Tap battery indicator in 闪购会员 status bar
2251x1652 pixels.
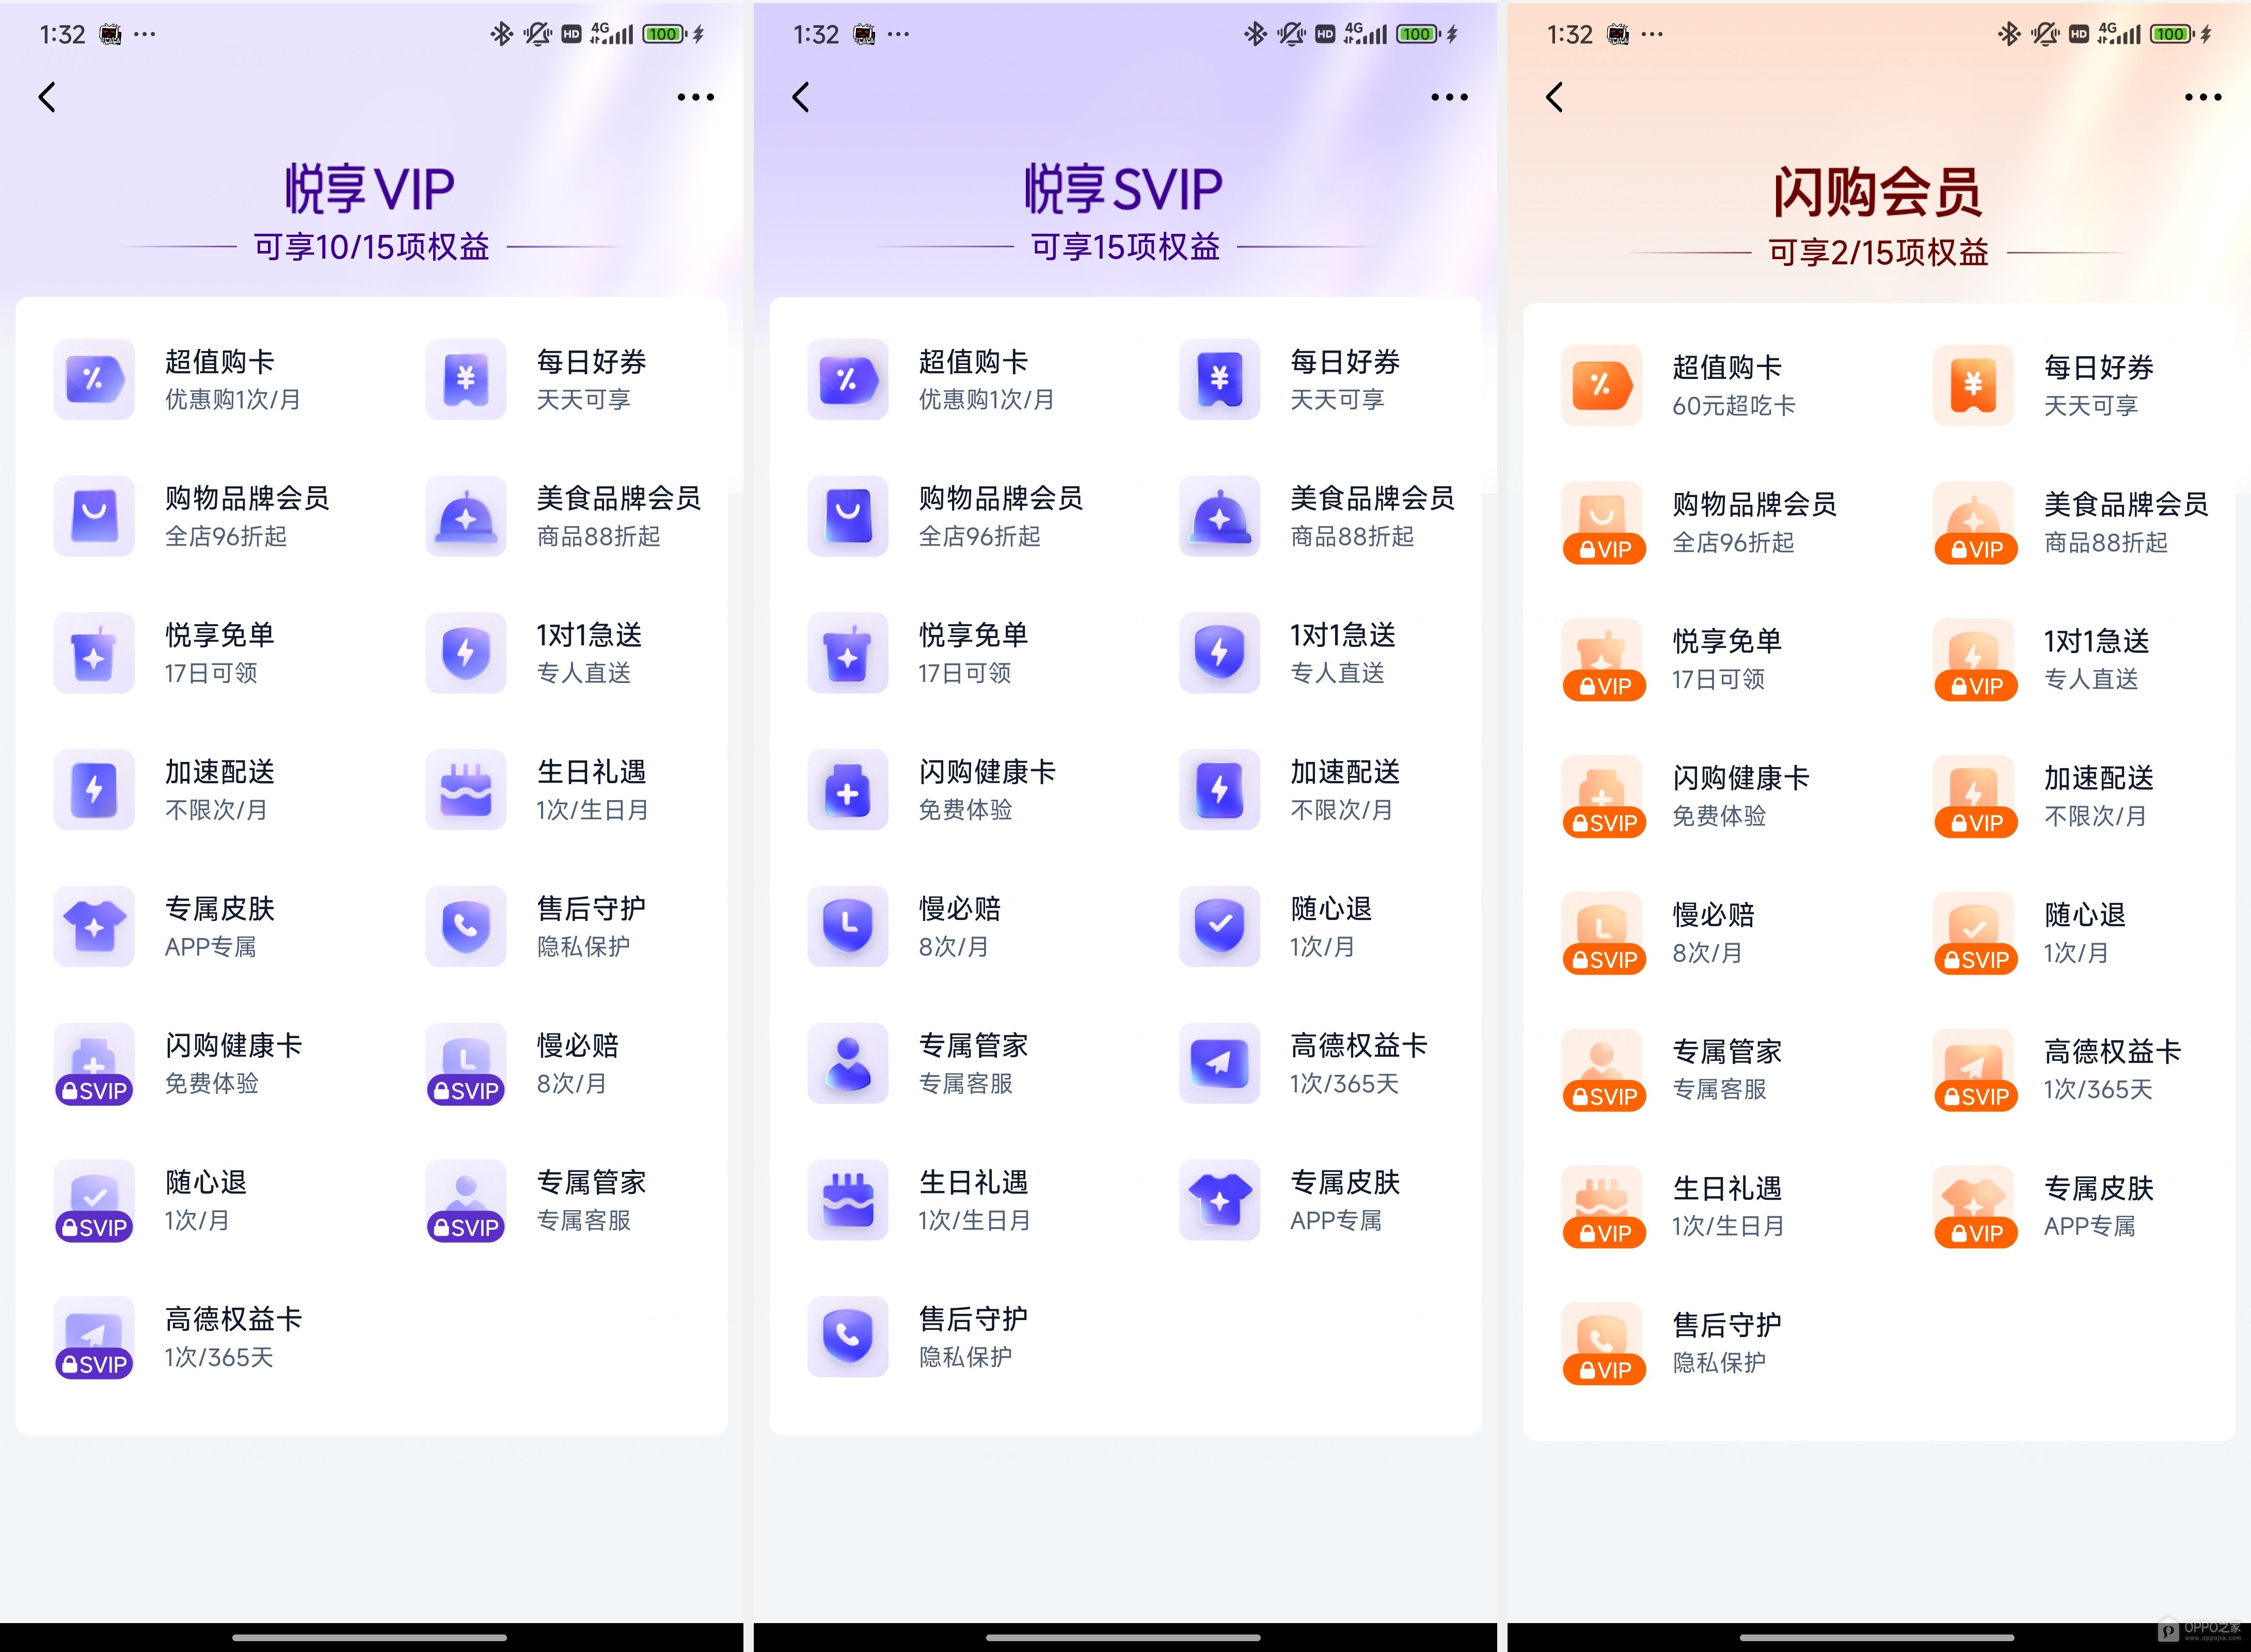point(2173,34)
